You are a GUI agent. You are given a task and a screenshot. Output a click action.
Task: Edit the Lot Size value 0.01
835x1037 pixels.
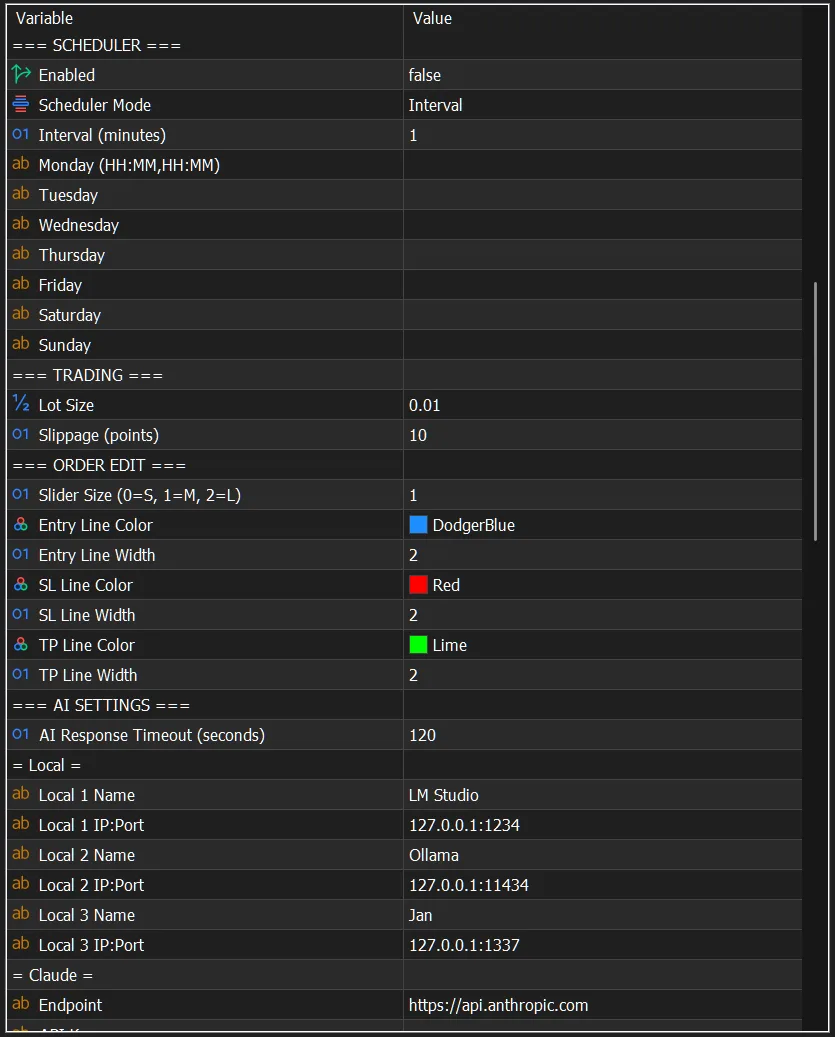point(602,405)
